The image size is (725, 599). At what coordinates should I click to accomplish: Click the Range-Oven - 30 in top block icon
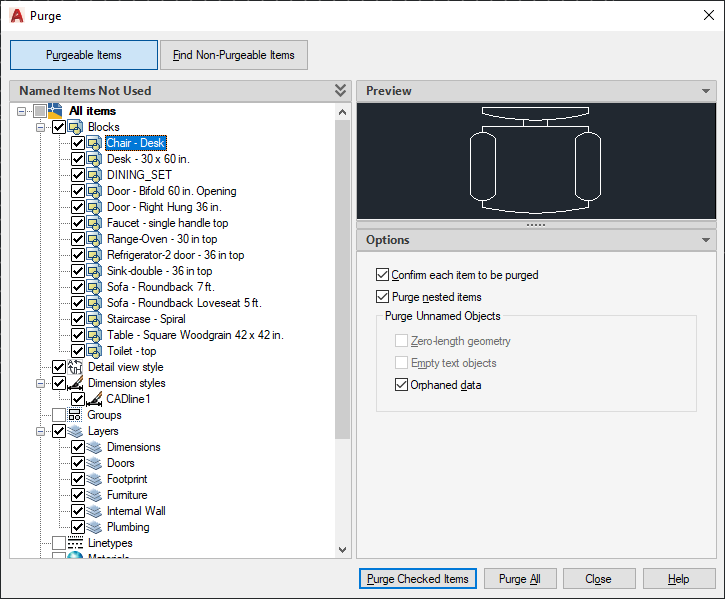94,239
